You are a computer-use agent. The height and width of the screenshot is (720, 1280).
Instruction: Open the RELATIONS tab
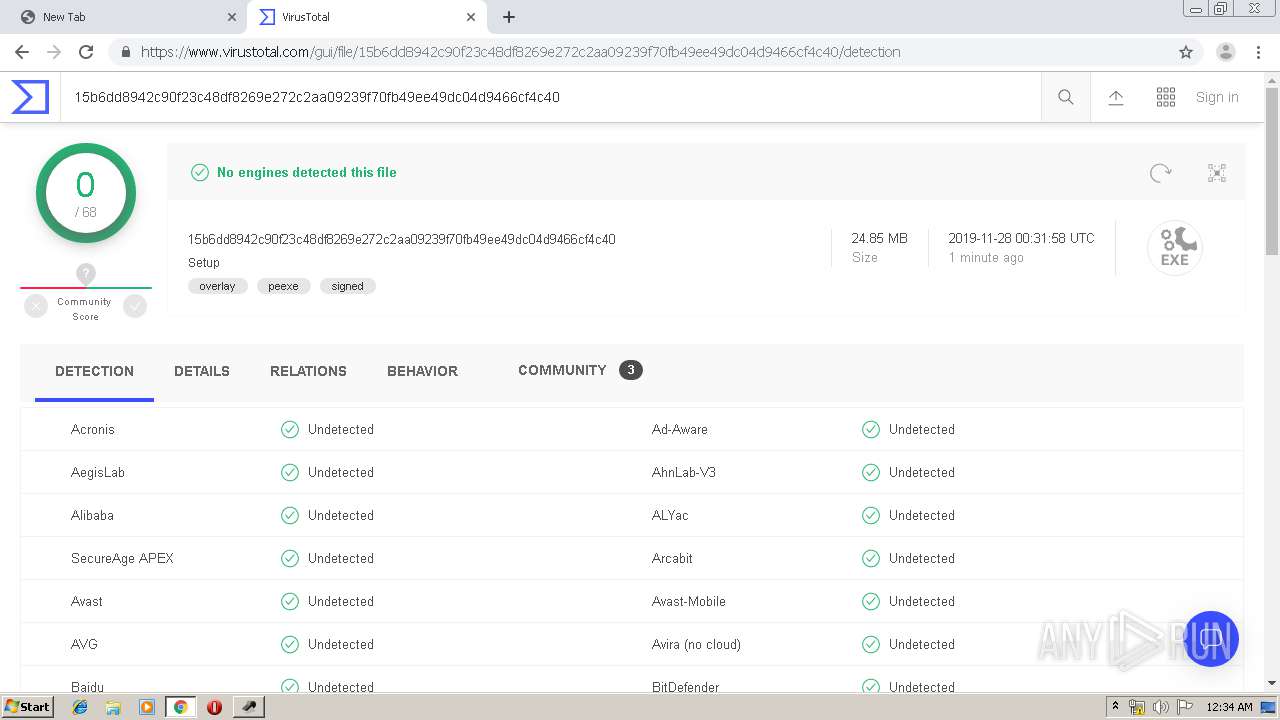[308, 371]
